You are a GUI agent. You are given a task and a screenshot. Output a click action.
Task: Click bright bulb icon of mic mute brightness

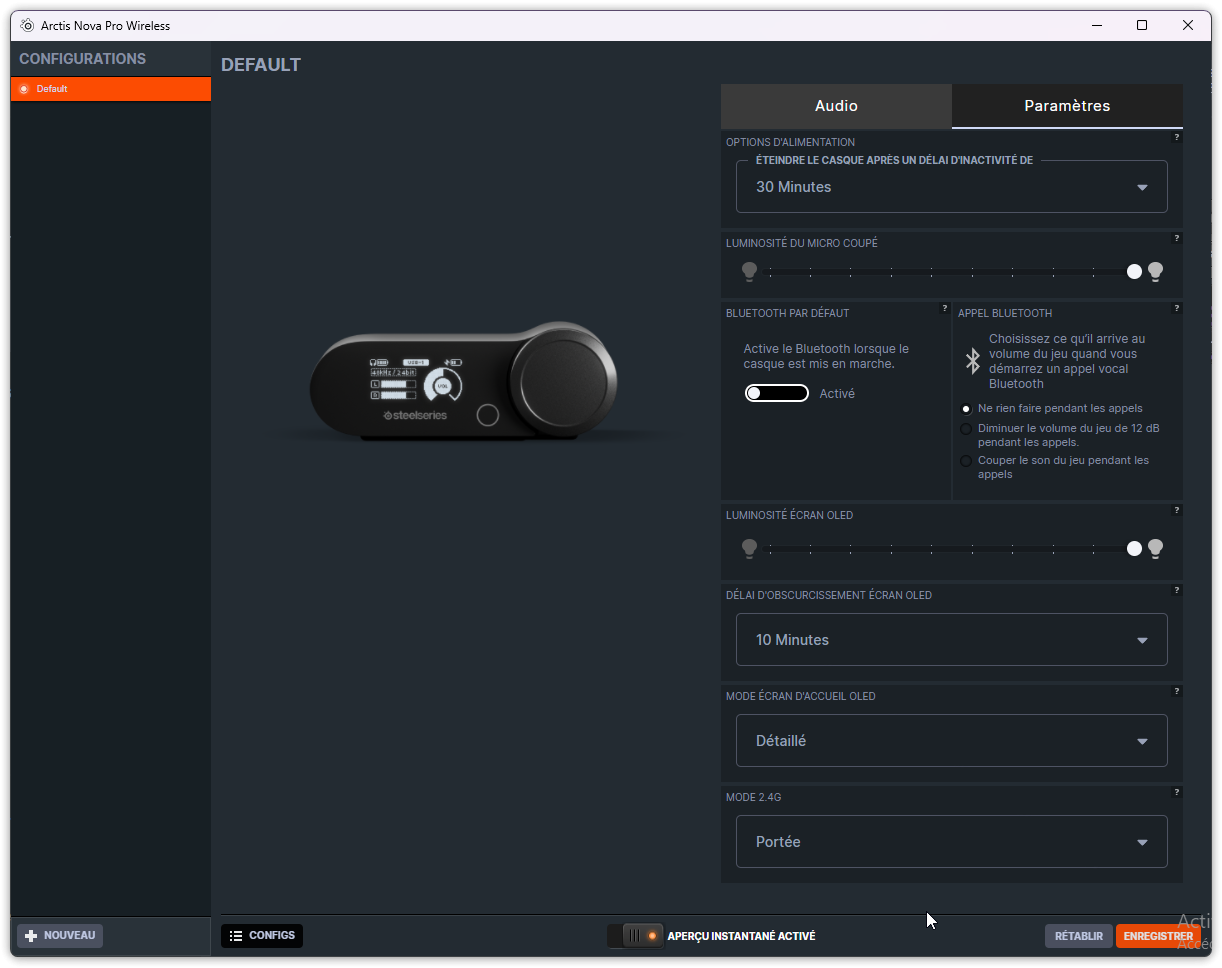tap(1155, 271)
